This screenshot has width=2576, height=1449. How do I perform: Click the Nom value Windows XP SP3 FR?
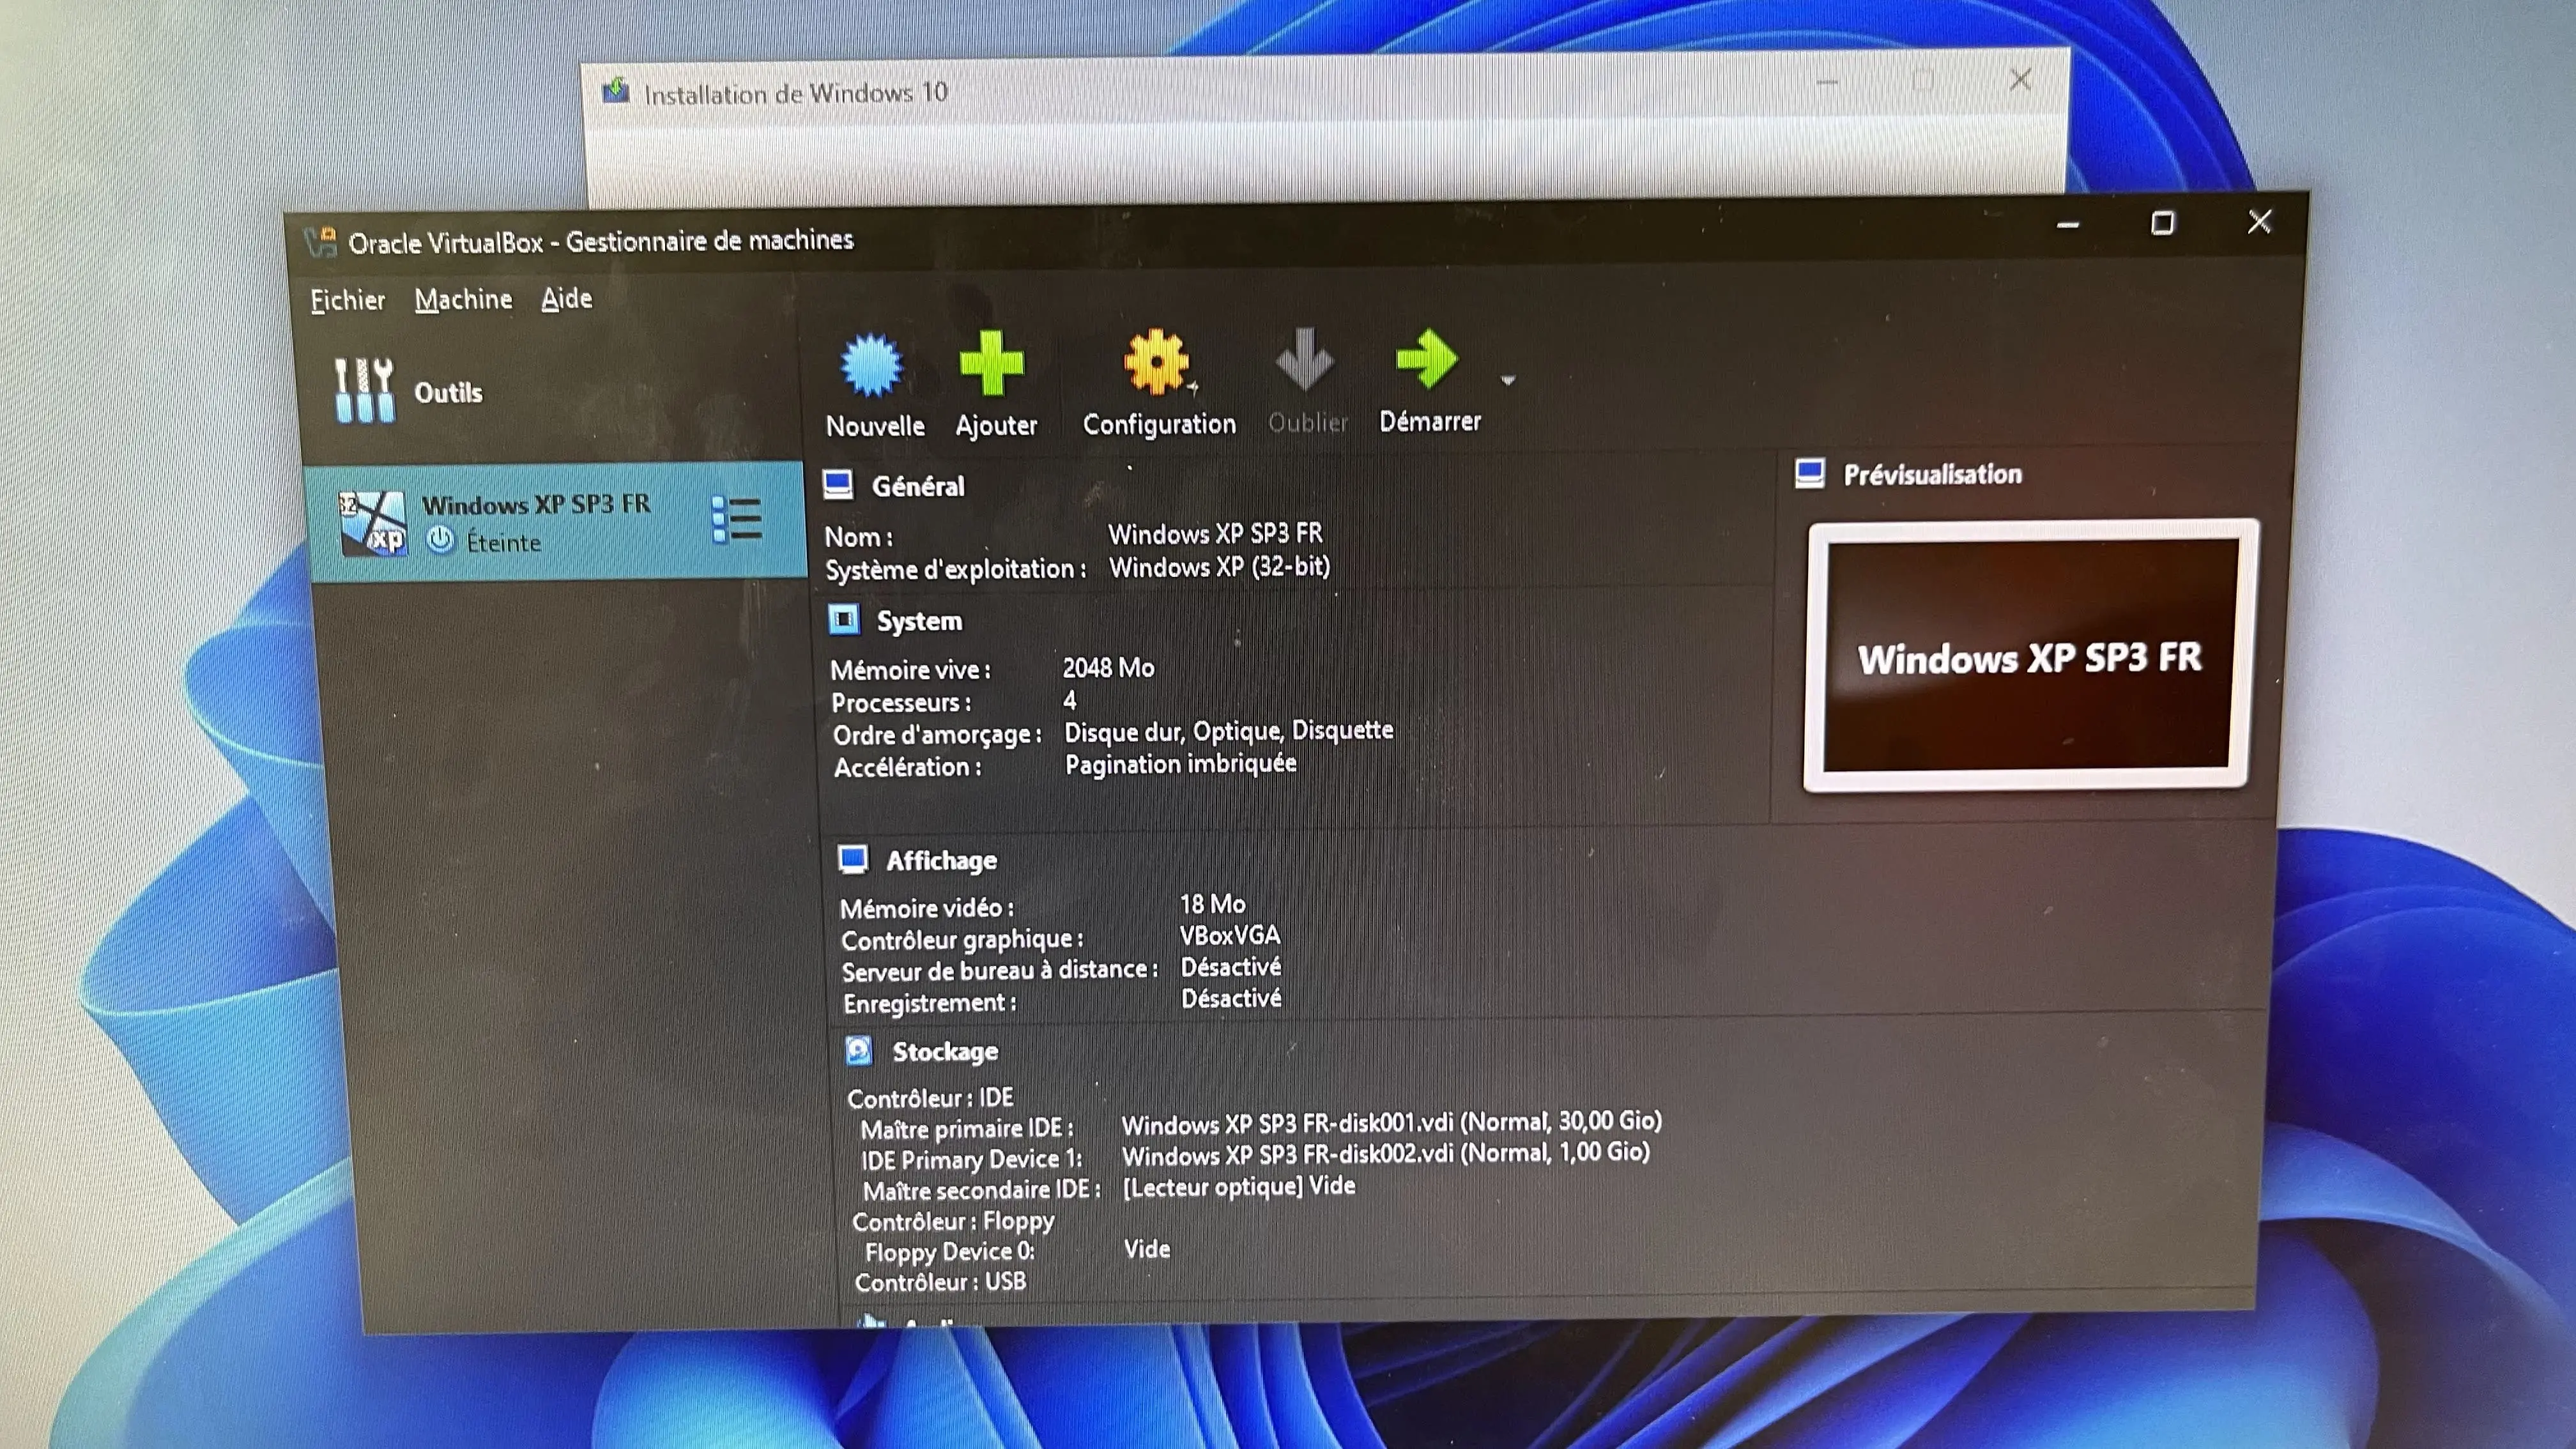click(1215, 533)
